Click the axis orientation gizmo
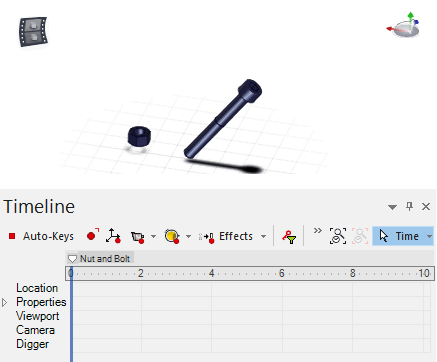This screenshot has width=437, height=362. [x=404, y=25]
